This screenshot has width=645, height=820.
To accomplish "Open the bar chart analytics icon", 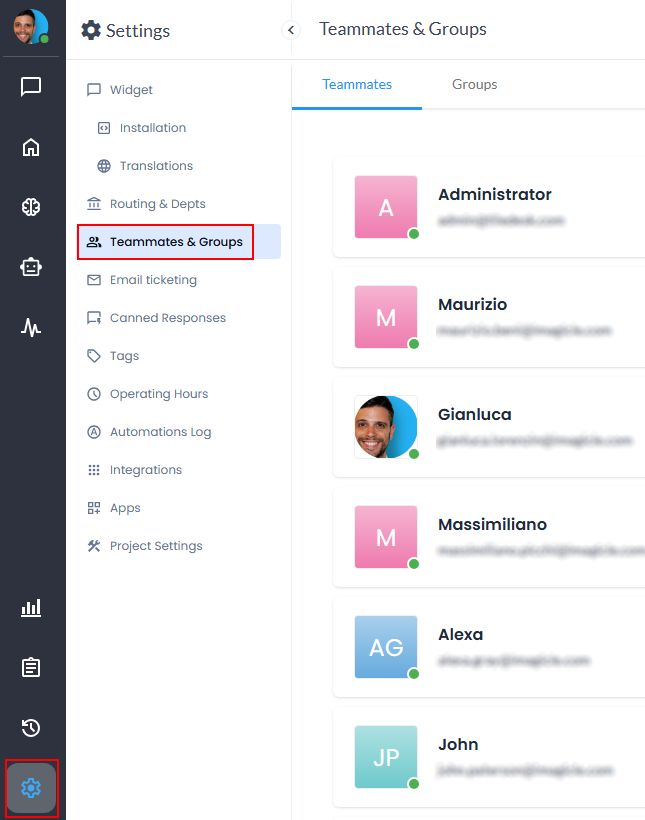I will [31, 608].
